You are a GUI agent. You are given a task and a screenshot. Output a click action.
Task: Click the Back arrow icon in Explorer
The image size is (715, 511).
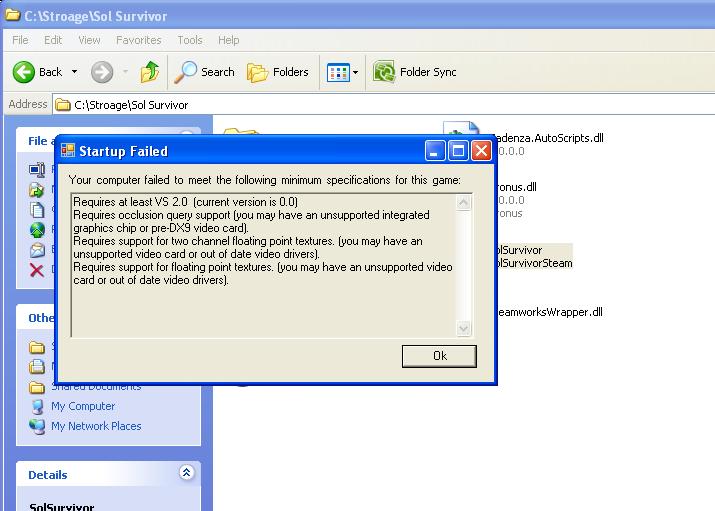click(x=24, y=72)
